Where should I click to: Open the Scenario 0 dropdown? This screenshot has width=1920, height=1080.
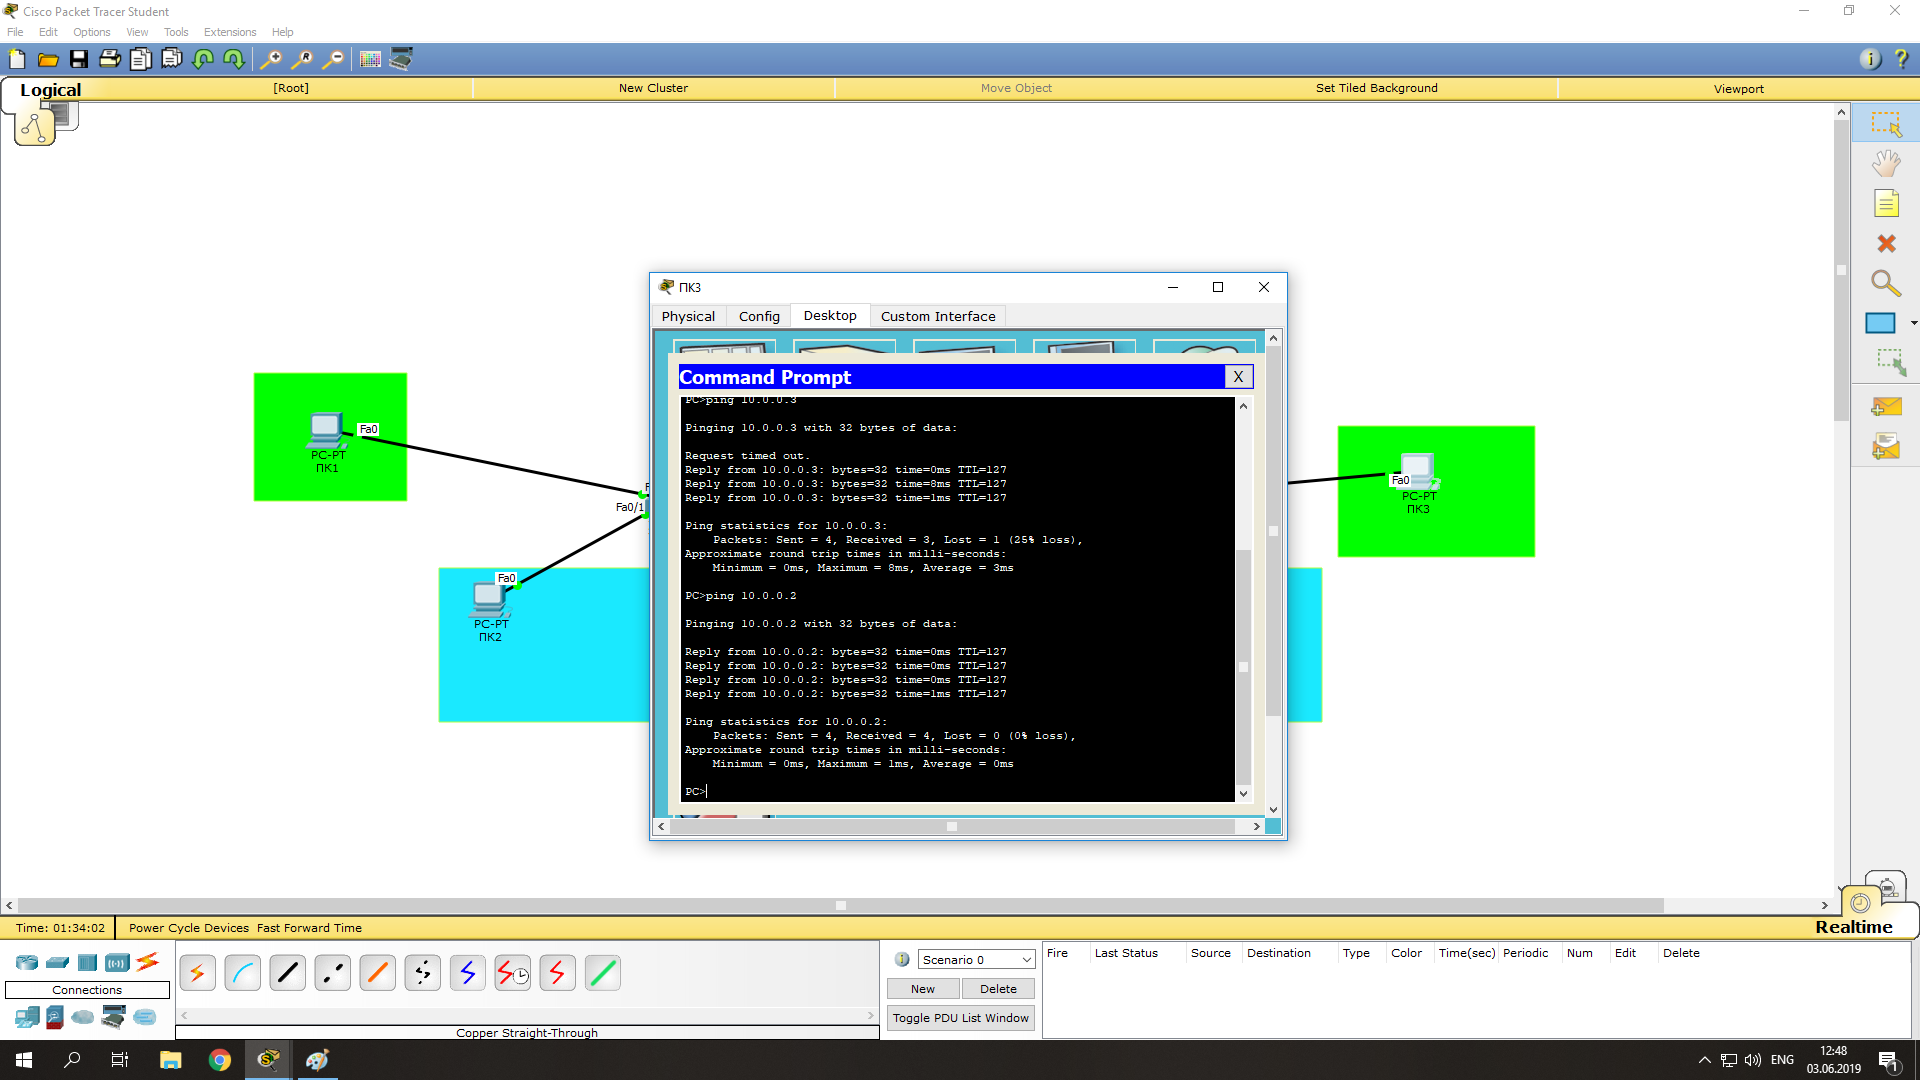(x=976, y=960)
